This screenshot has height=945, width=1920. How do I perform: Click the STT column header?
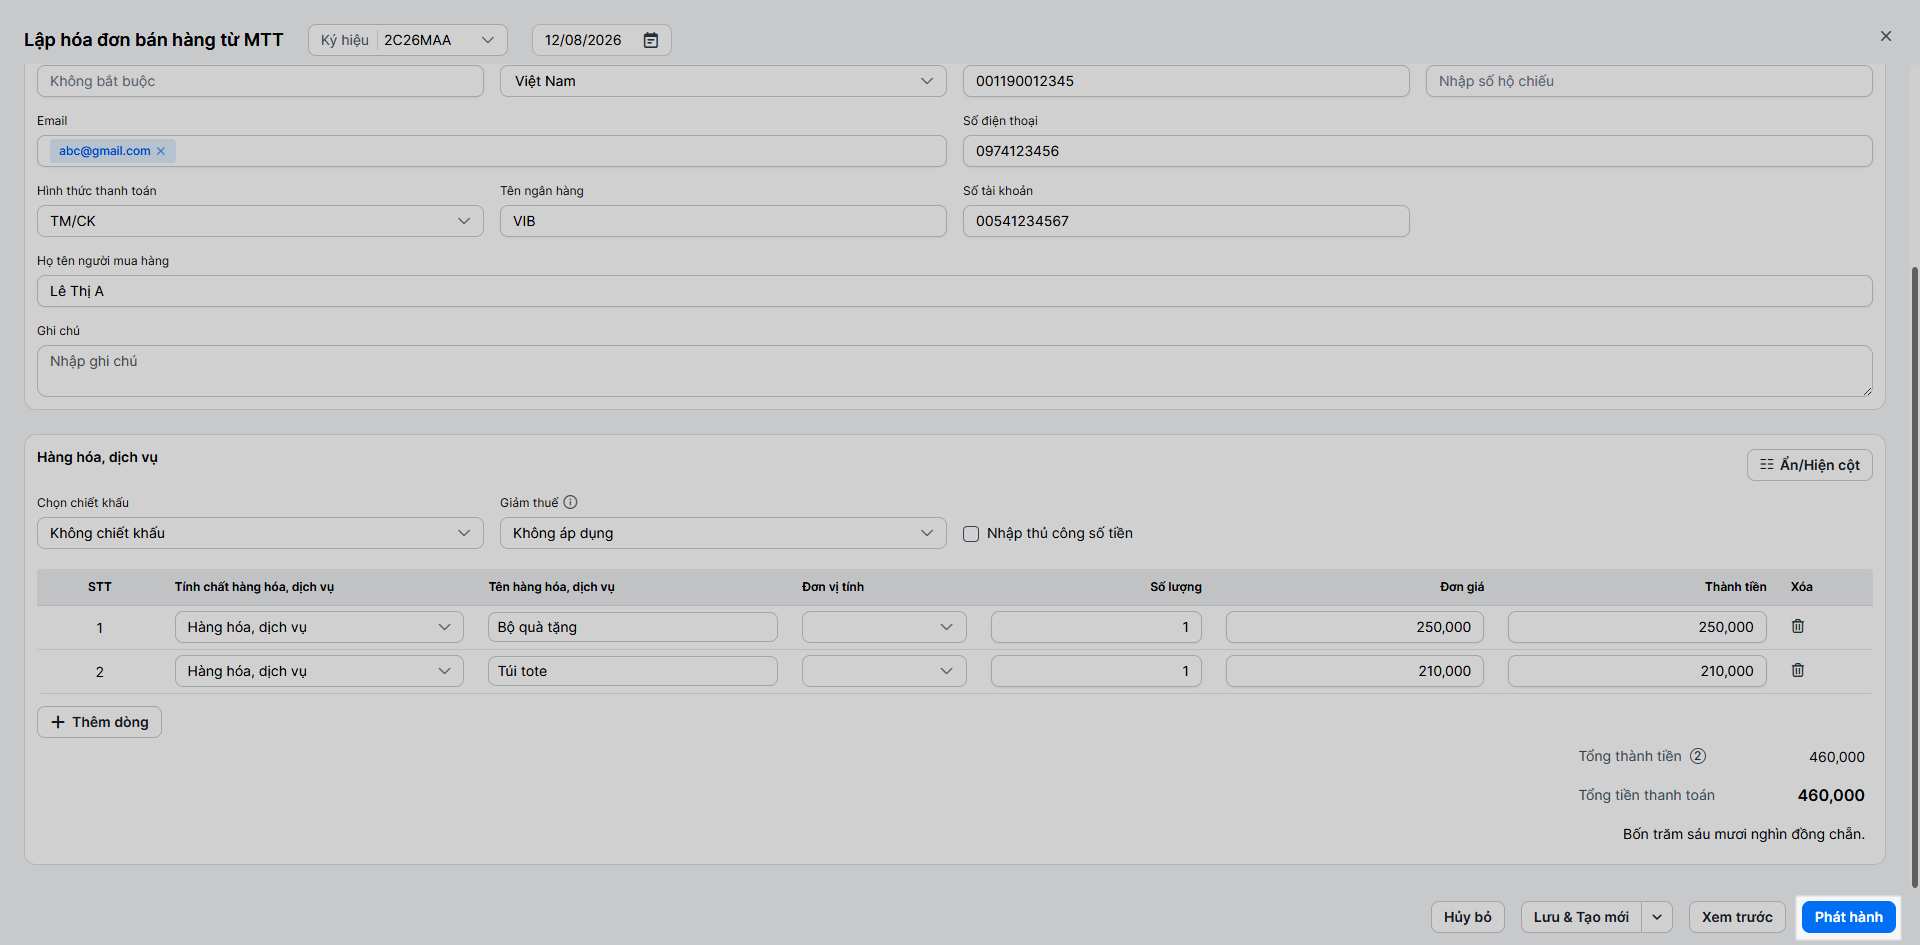[x=100, y=587]
